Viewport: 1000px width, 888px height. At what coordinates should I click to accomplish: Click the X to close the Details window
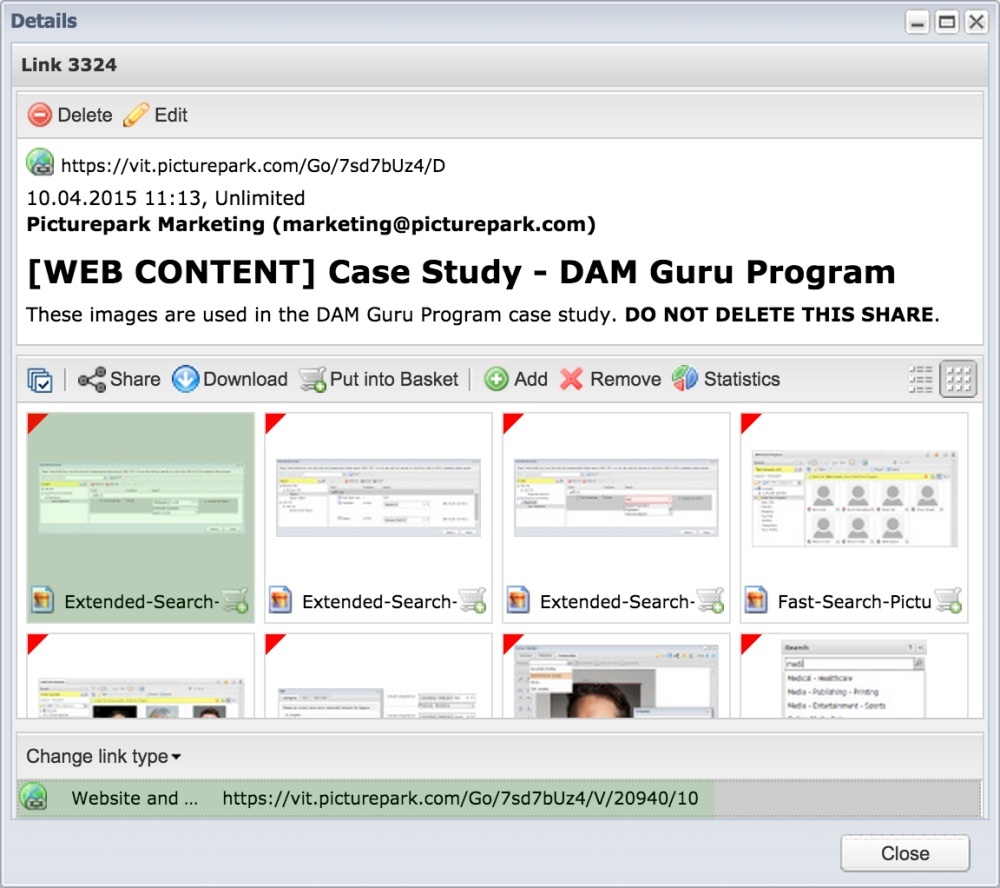click(x=976, y=22)
